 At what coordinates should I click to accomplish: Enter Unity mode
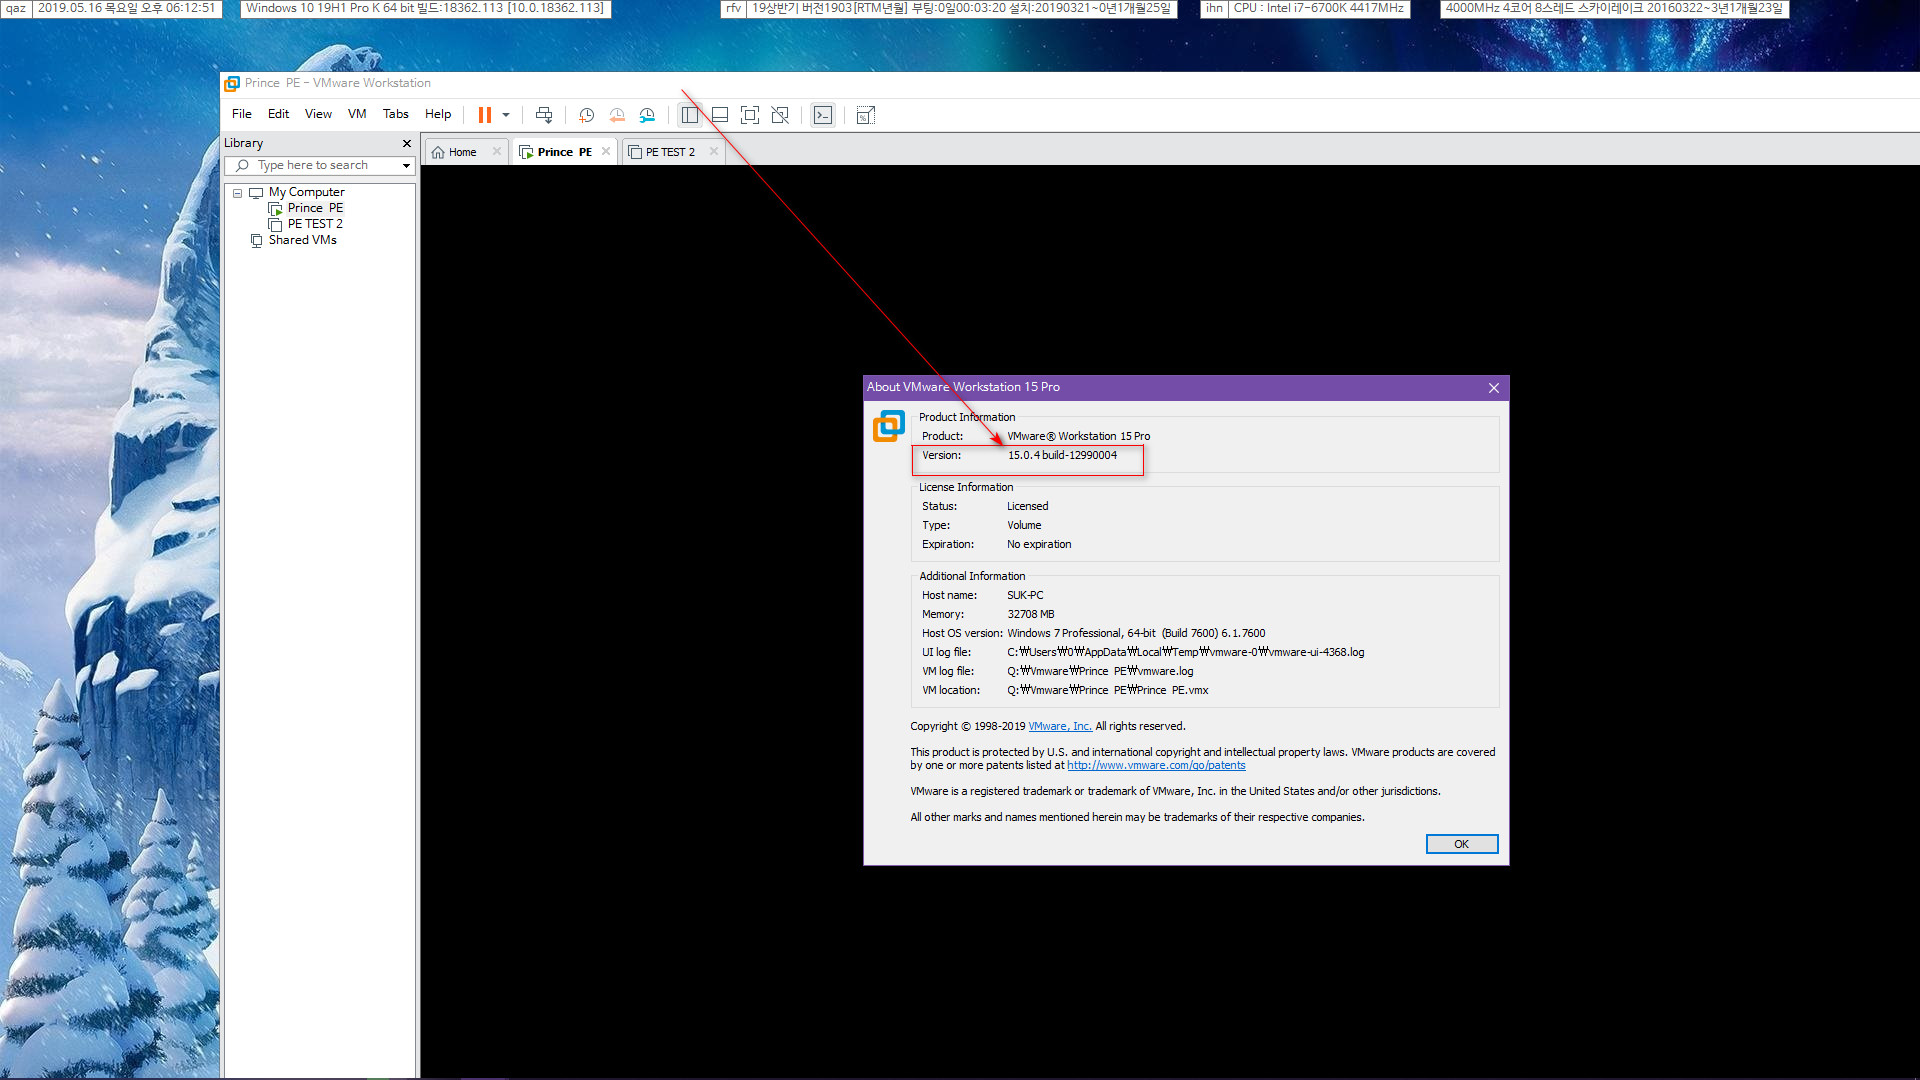click(780, 115)
